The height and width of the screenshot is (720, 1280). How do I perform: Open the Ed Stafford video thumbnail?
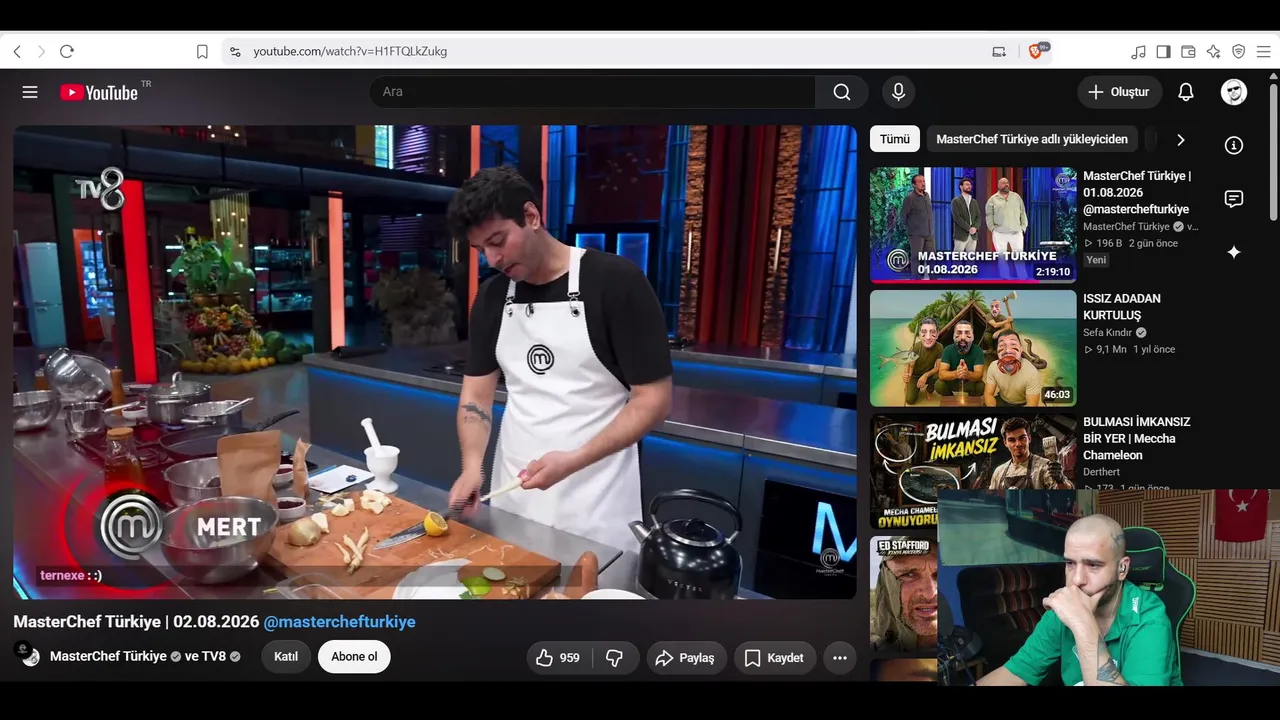[x=904, y=593]
